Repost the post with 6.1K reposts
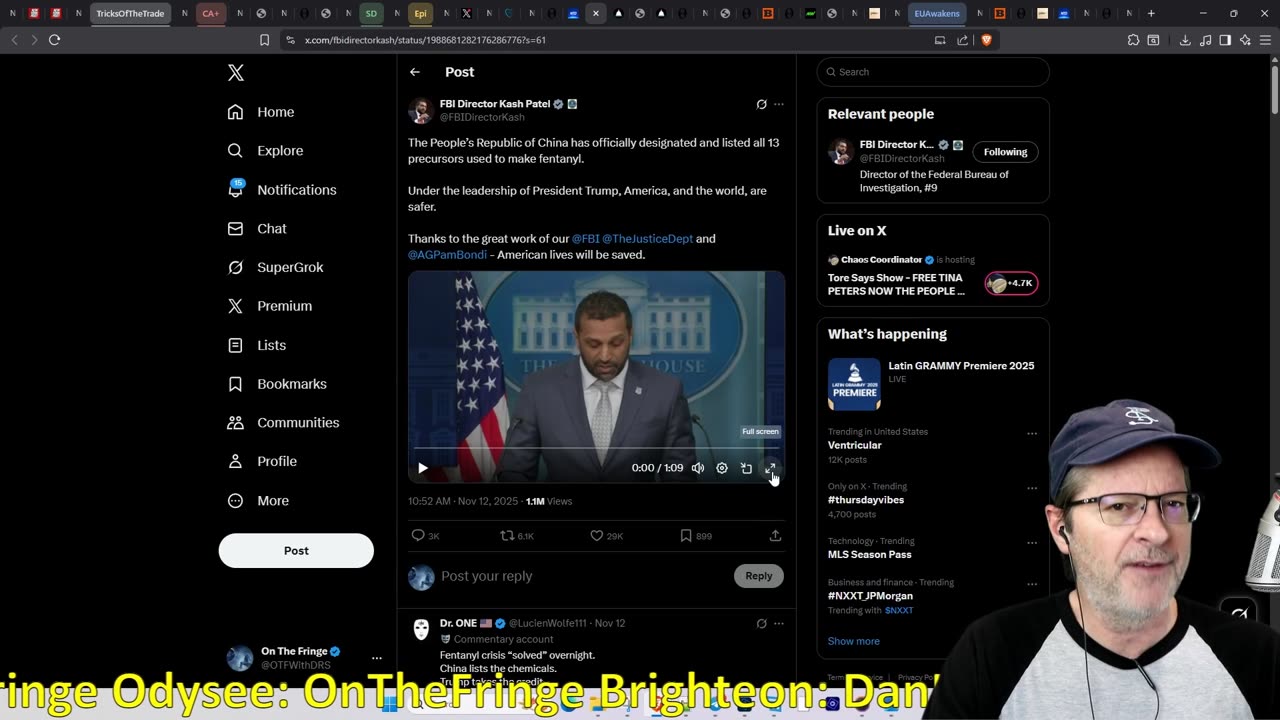 pyautogui.click(x=517, y=536)
